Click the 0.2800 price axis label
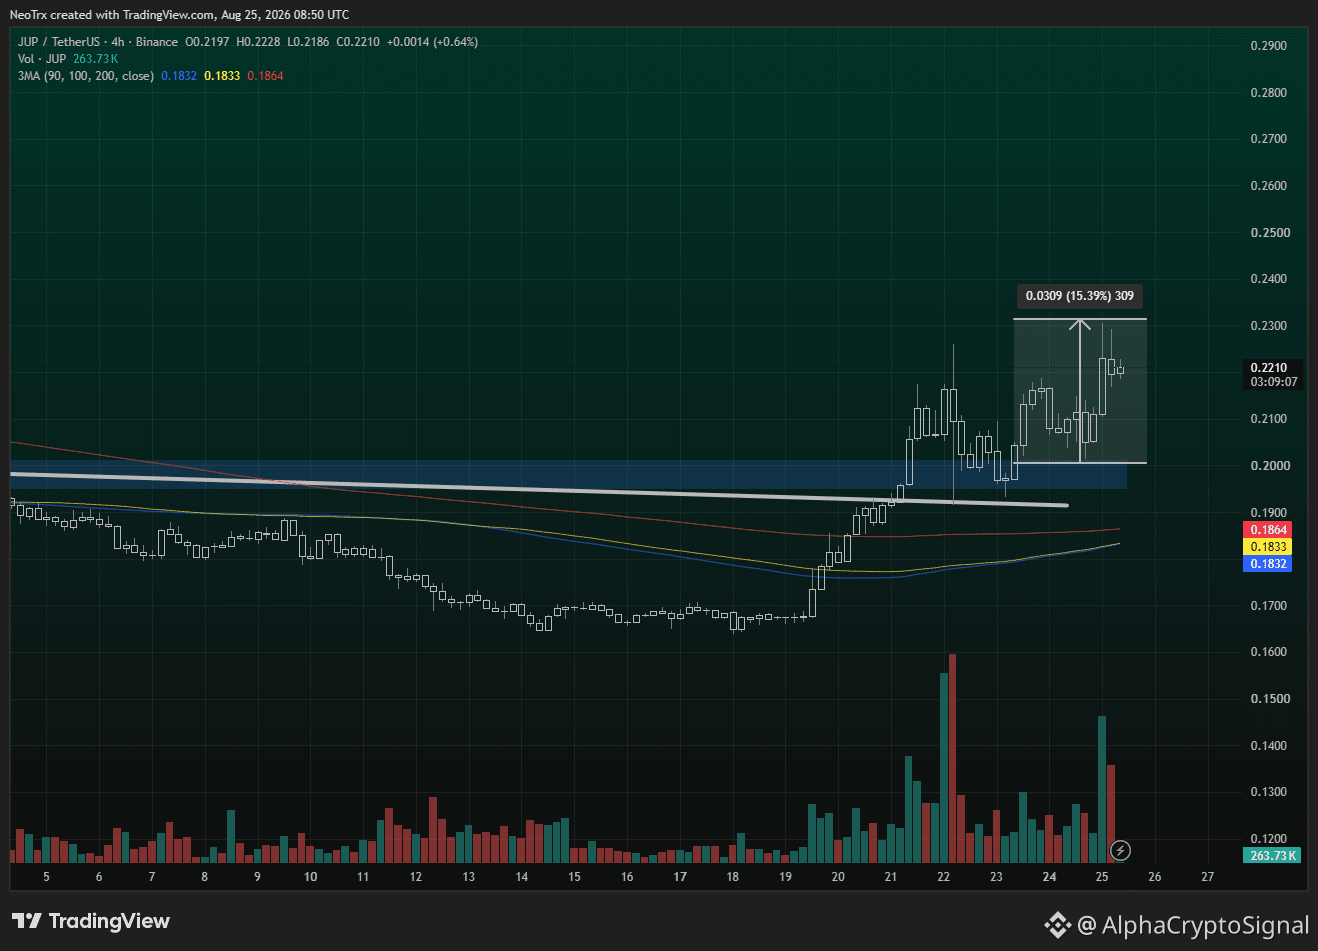The height and width of the screenshot is (951, 1318). point(1269,93)
